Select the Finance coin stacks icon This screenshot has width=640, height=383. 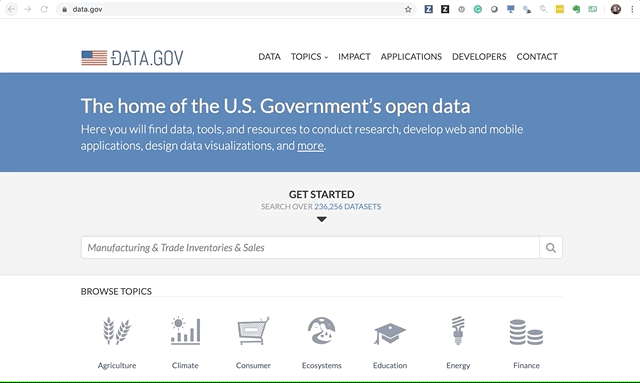526,332
